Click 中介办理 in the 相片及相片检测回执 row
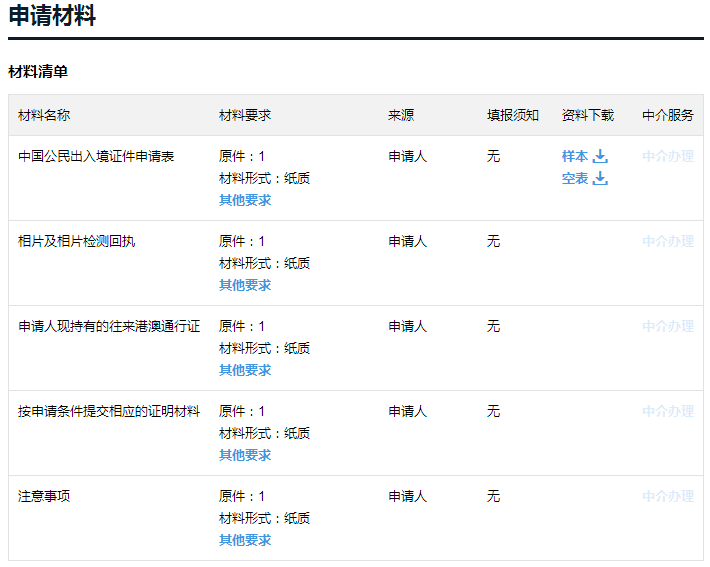The width and height of the screenshot is (710, 567). 667,242
